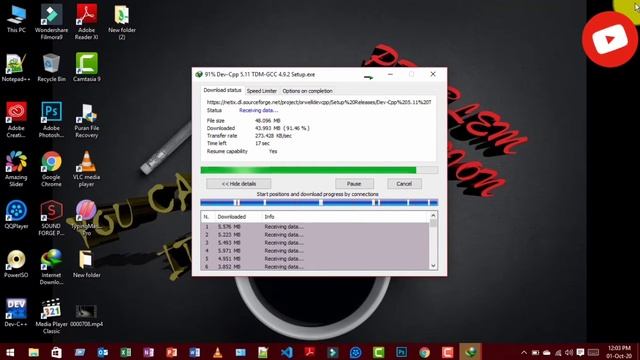This screenshot has height=360, width=640.
Task: Open Google Chrome desktop shortcut
Action: point(51,169)
